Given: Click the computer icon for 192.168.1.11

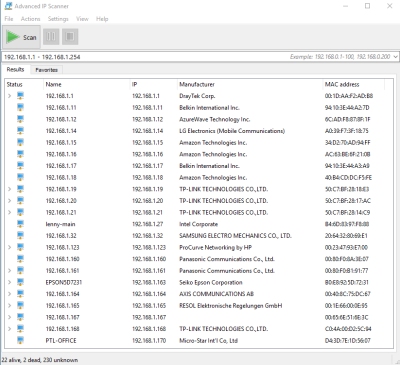Looking at the screenshot, I should click(x=20, y=107).
